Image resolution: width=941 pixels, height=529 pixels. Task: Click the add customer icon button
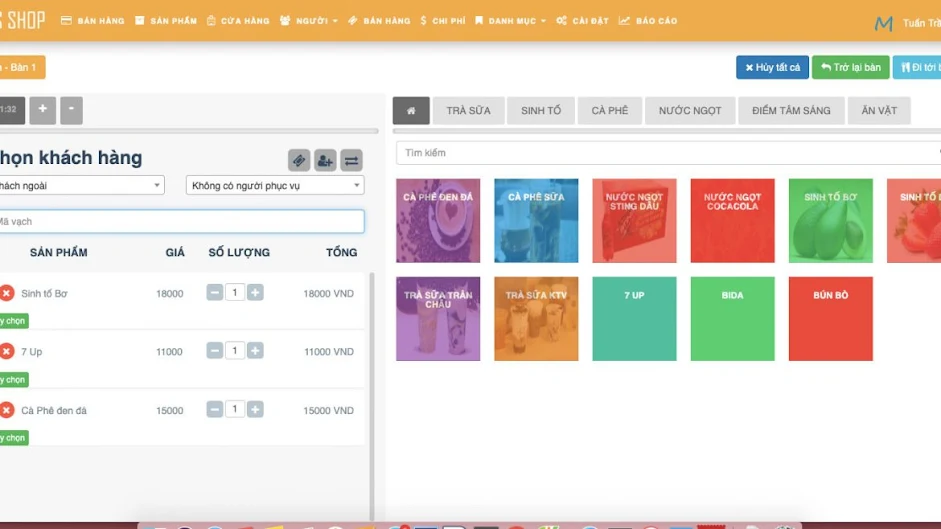[325, 160]
